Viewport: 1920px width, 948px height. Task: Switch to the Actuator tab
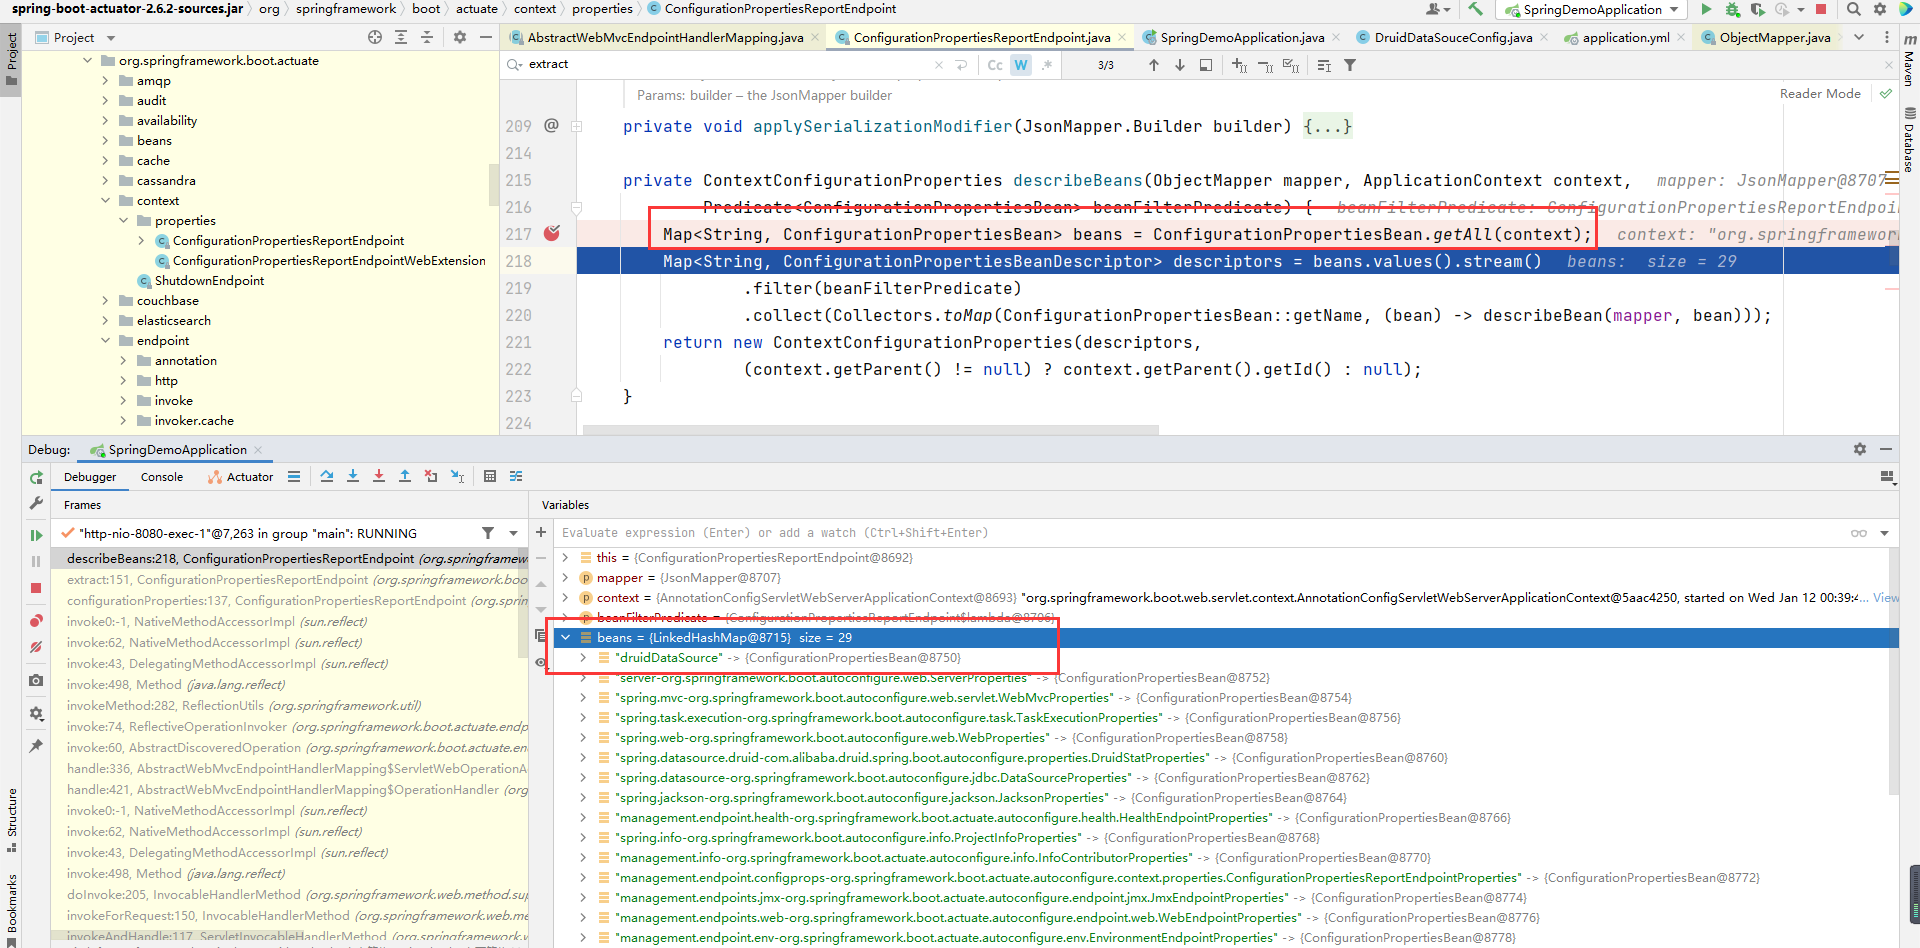coord(240,477)
